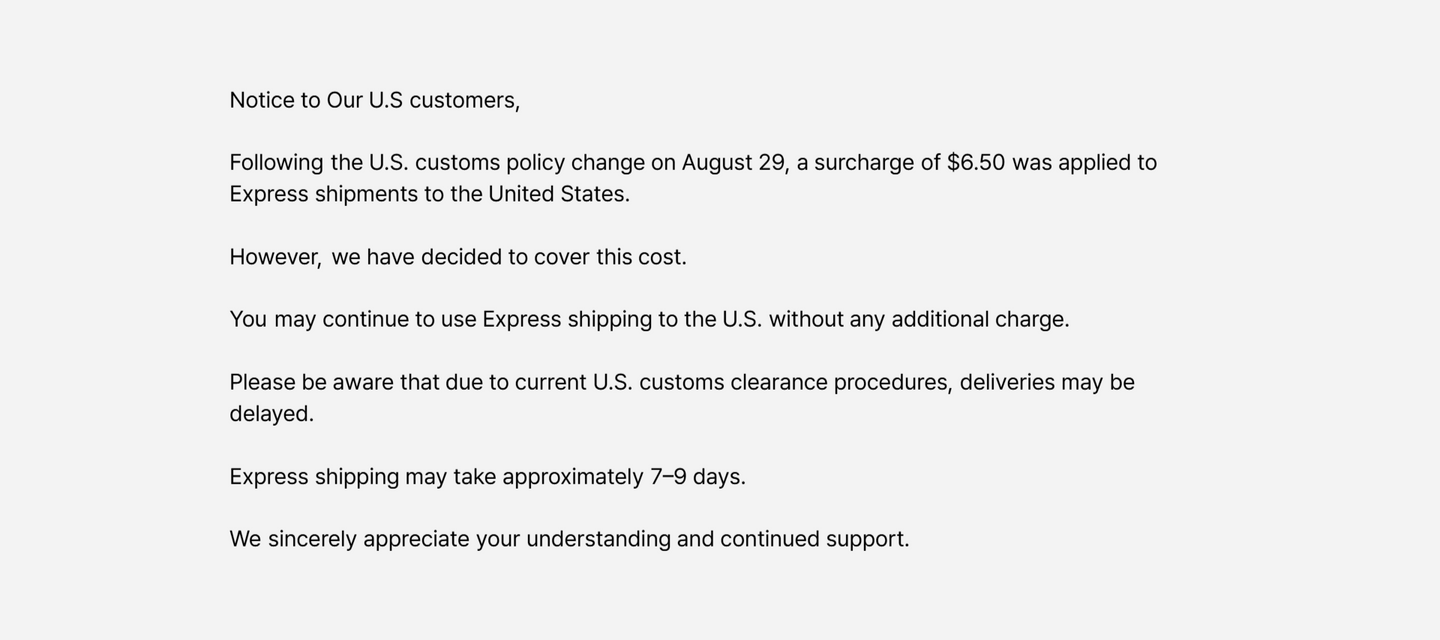
Task: Click the phrase "We sincerely appreciate"
Action: (349, 539)
